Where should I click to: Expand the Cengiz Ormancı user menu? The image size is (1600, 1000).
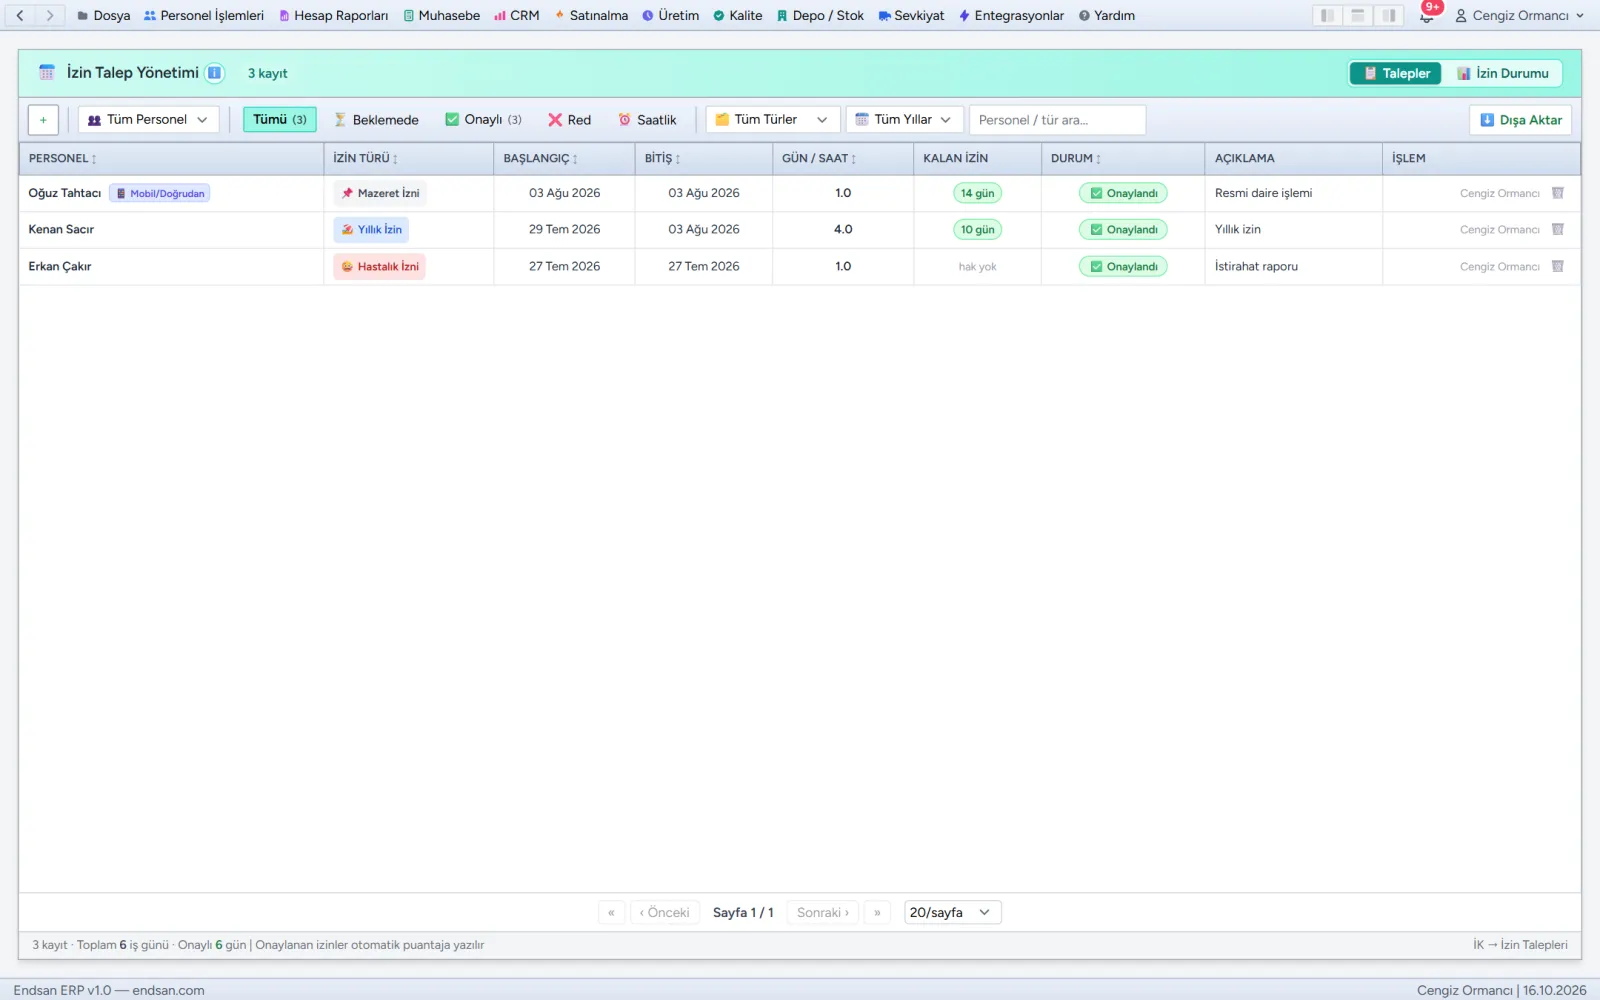[x=1519, y=16]
